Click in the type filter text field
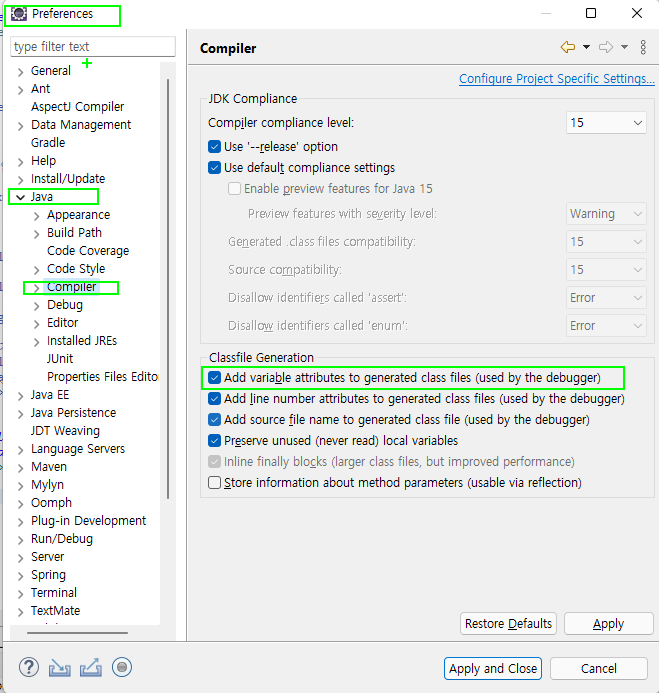 point(93,46)
